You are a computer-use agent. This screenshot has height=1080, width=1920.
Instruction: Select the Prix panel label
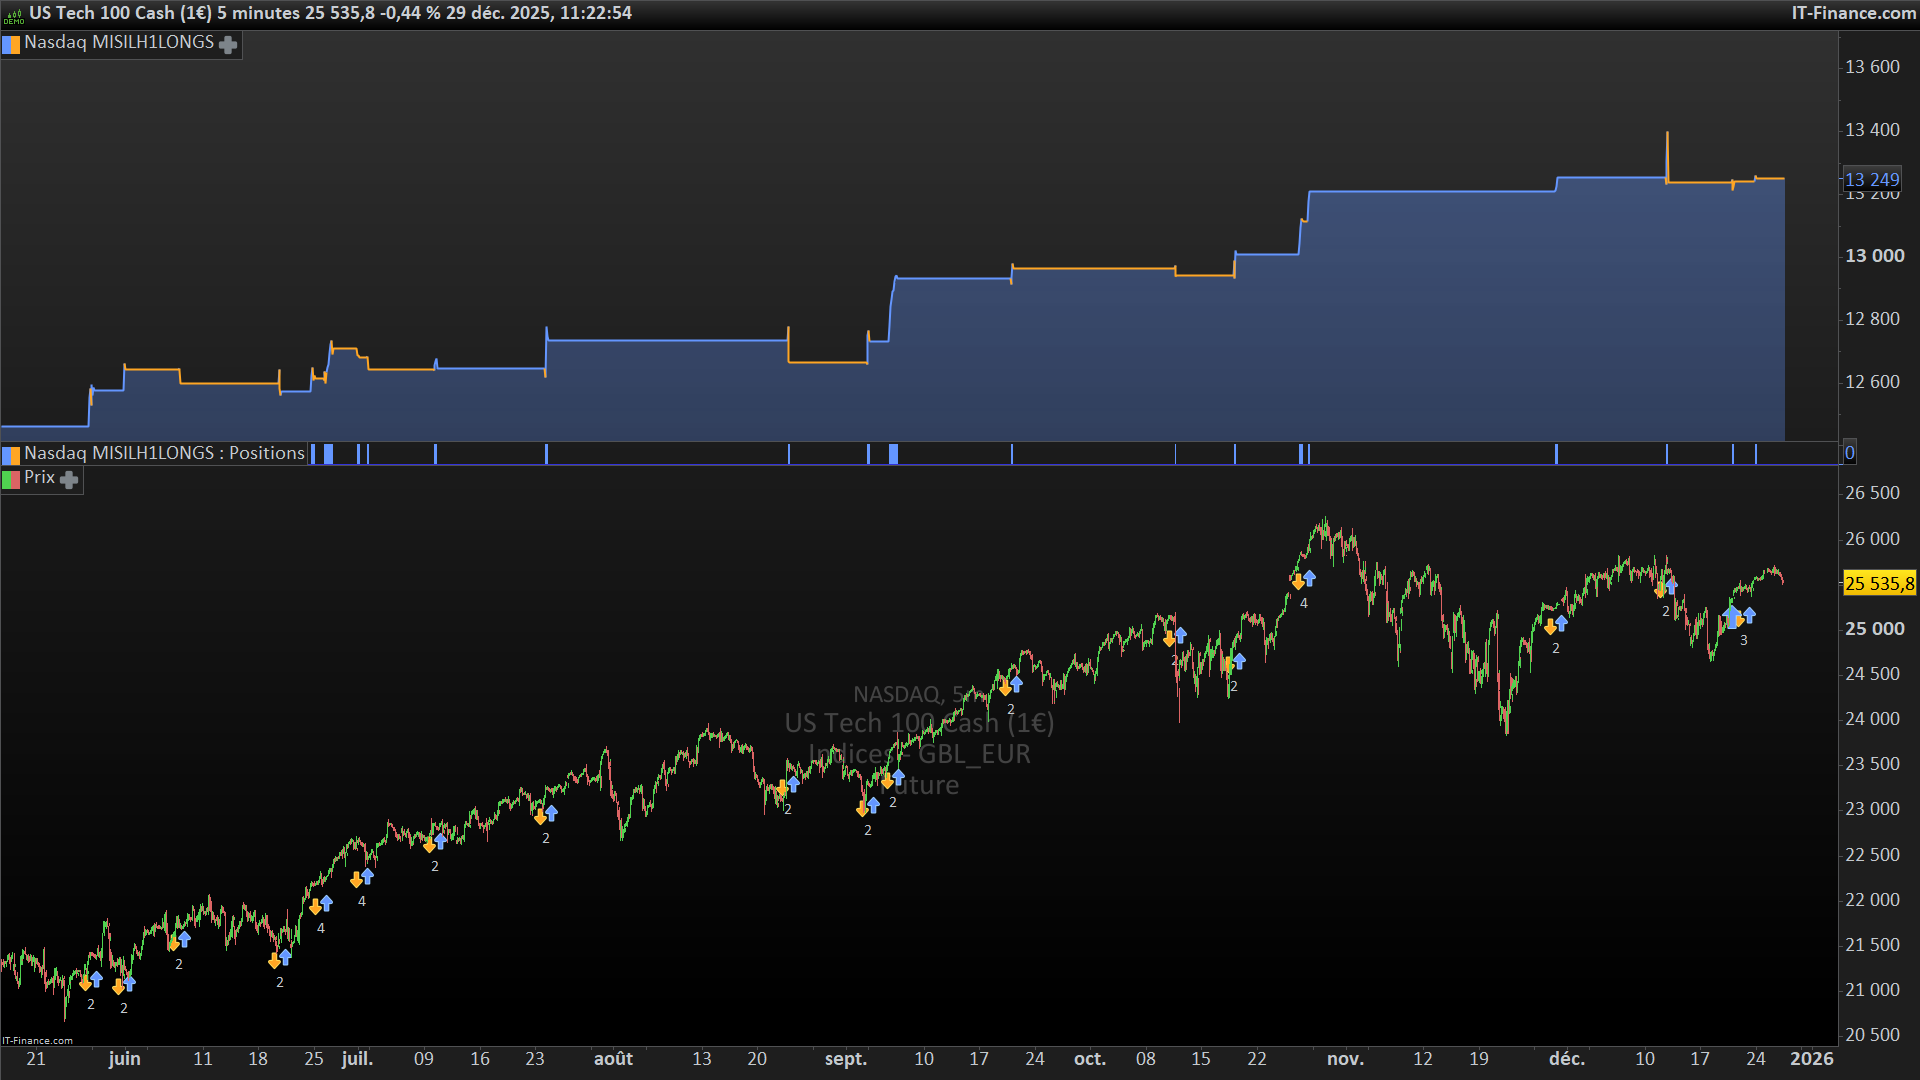click(x=40, y=478)
